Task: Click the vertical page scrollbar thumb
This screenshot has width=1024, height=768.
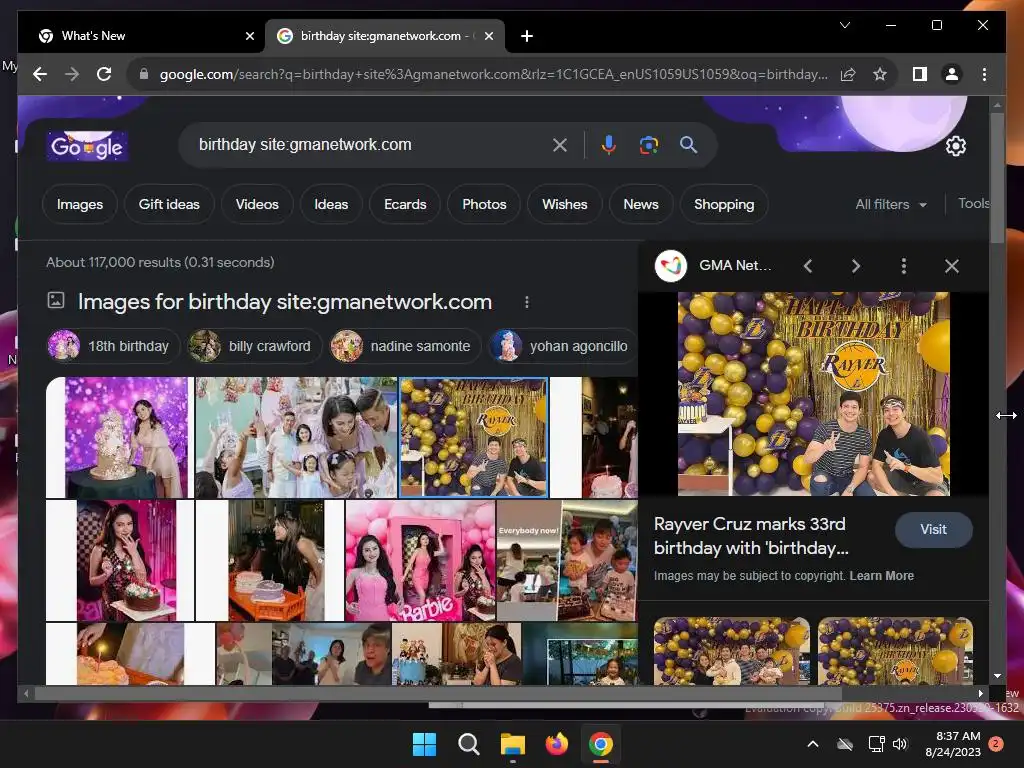Action: click(x=997, y=178)
